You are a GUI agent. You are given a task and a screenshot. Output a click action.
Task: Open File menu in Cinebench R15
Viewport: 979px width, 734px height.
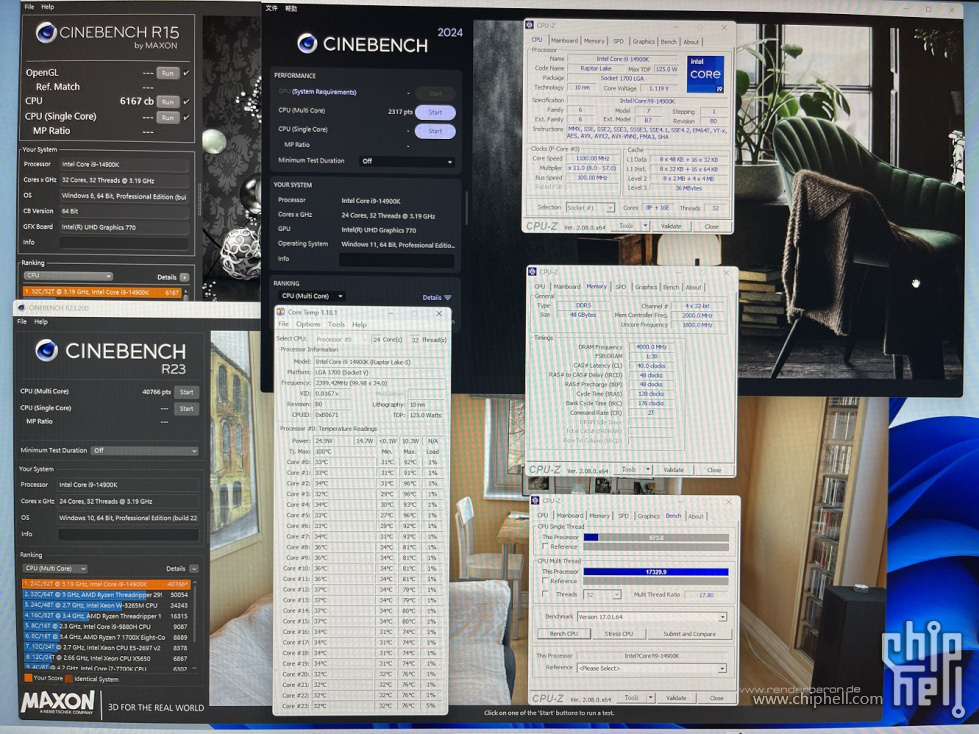(x=29, y=7)
